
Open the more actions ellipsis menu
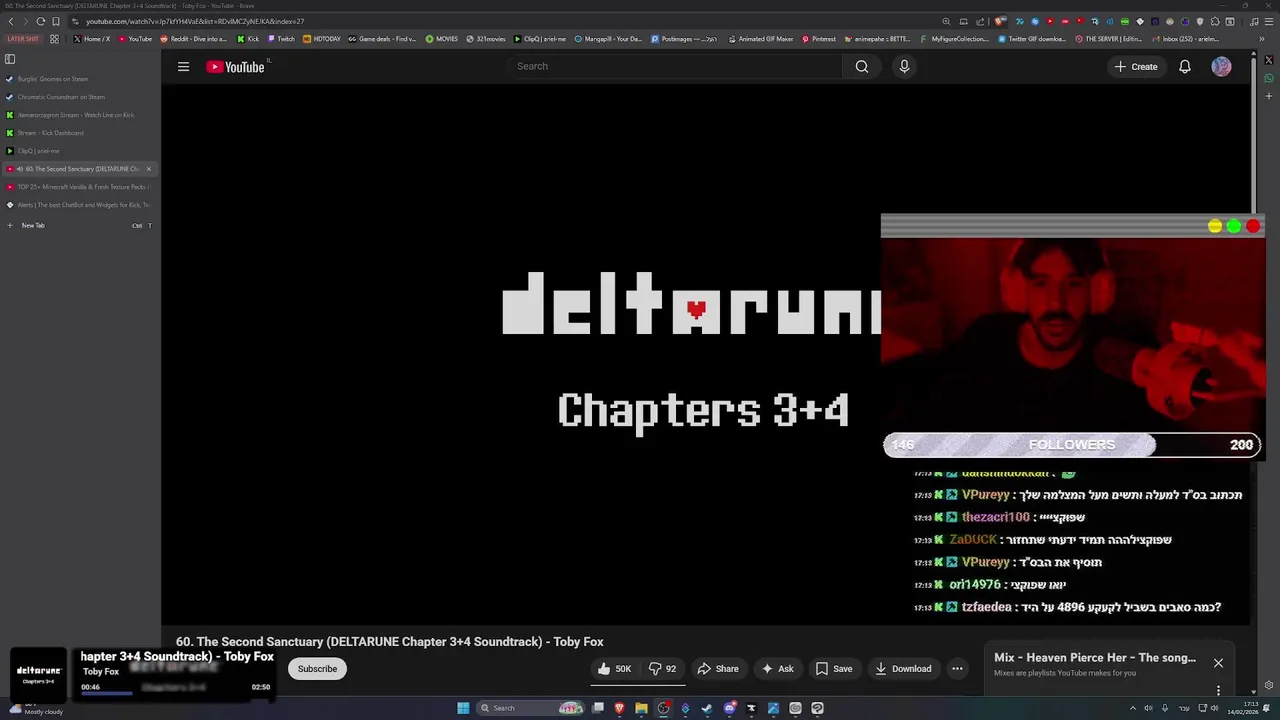pyautogui.click(x=957, y=669)
